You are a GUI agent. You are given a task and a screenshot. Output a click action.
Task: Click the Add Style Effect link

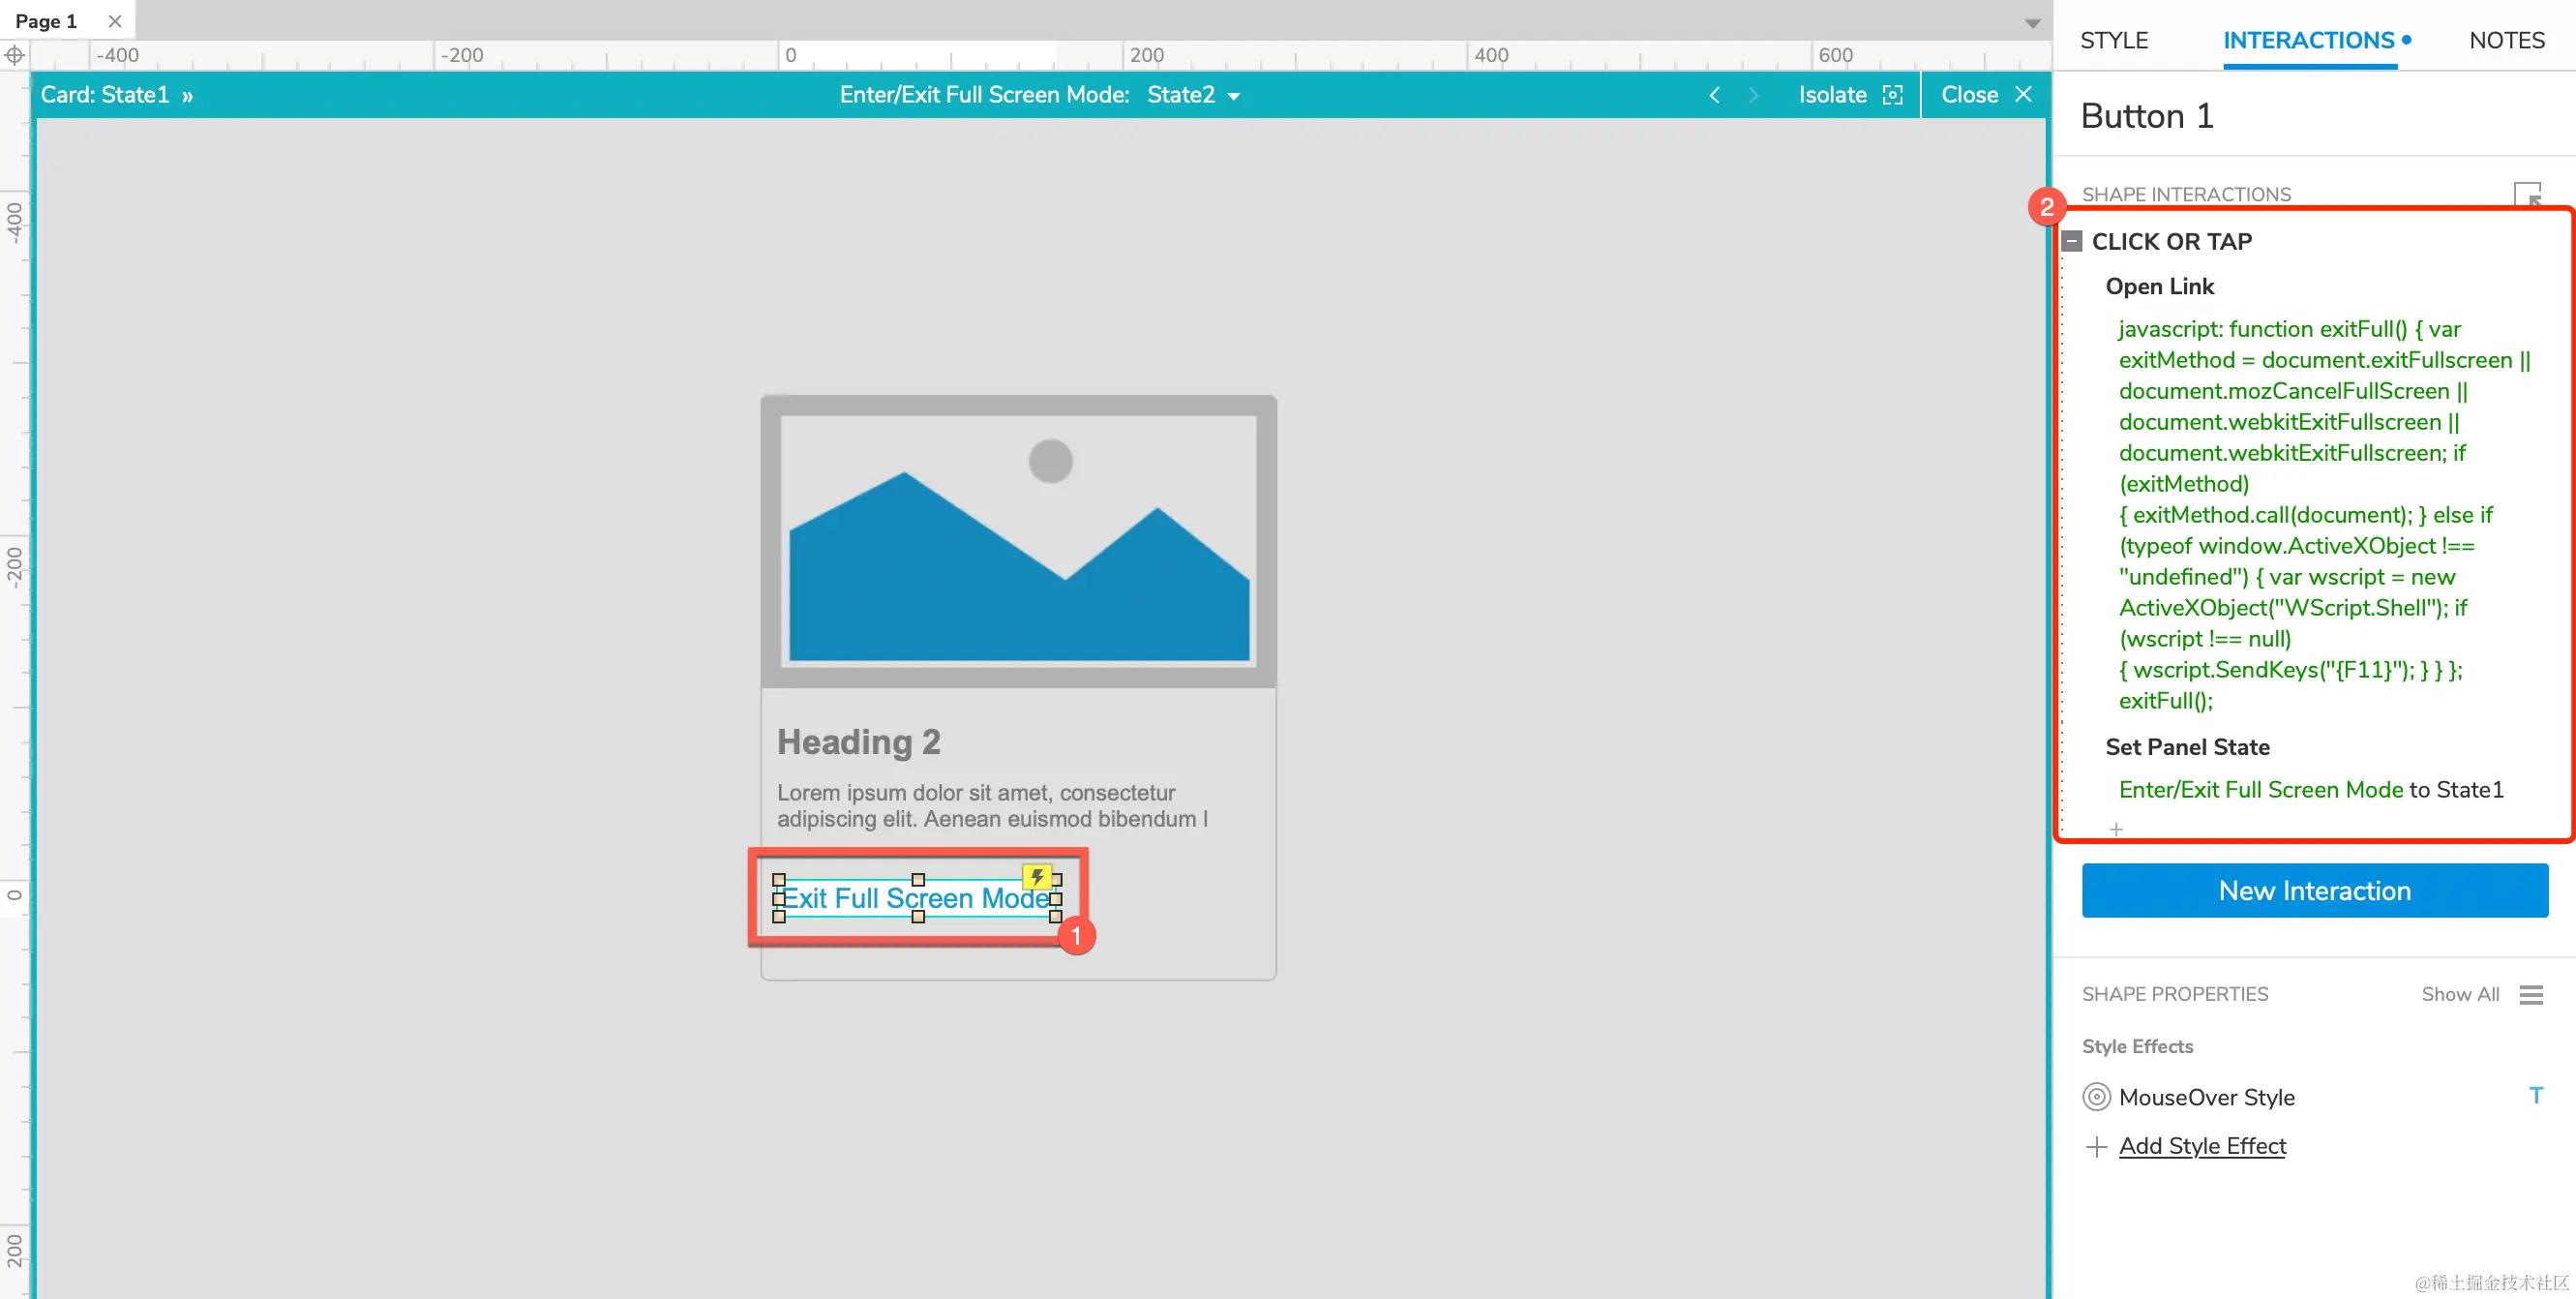point(2202,1146)
